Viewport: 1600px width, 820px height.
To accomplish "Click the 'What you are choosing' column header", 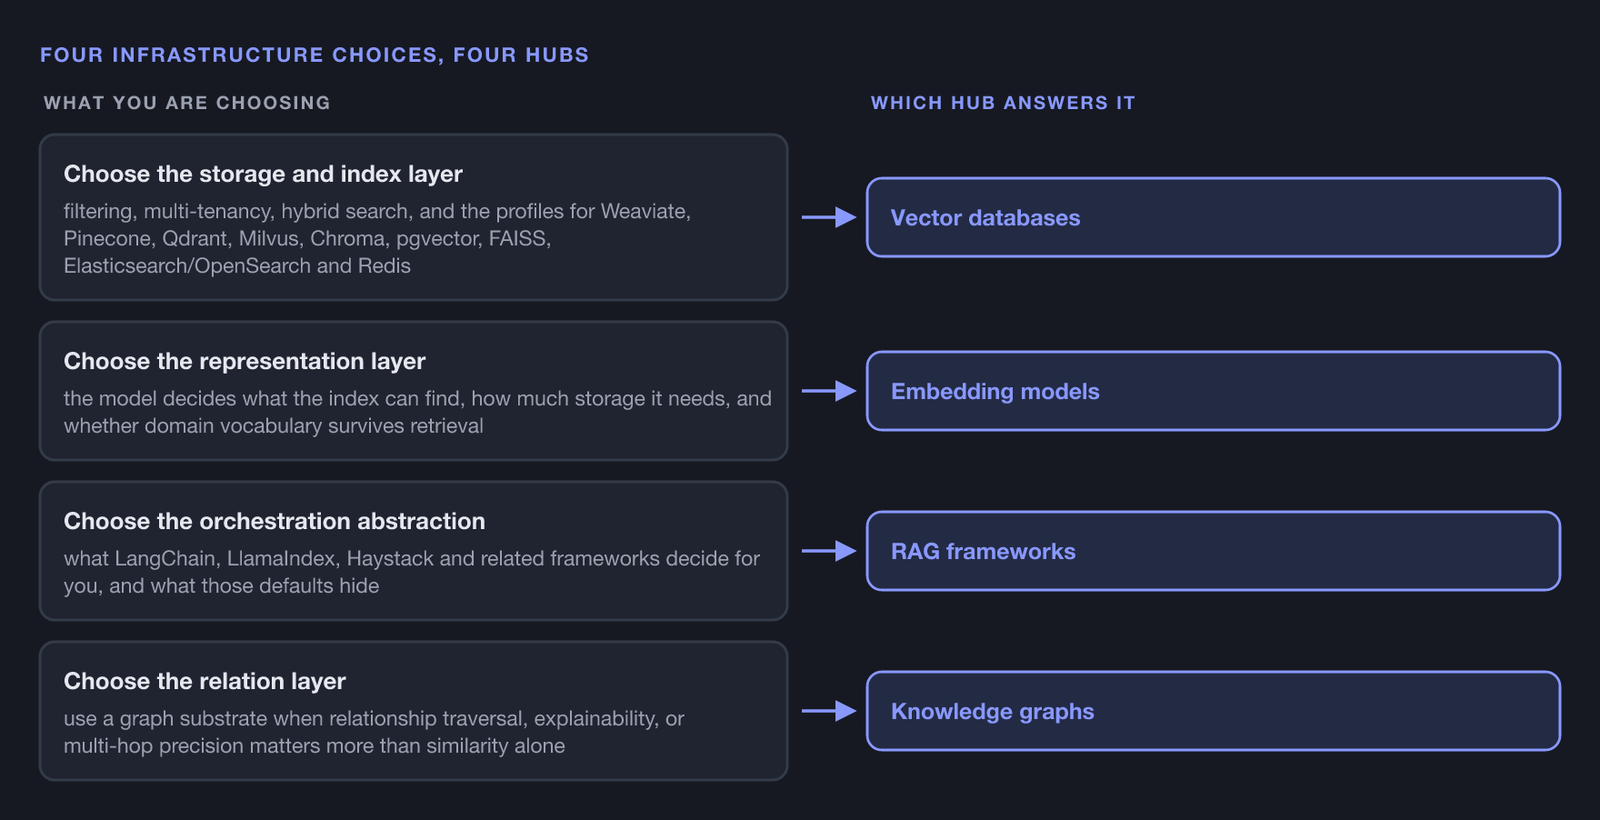I will 187,103.
